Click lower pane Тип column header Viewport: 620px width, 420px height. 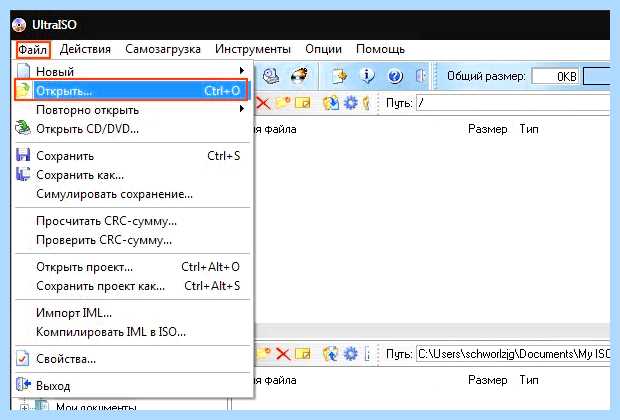(x=529, y=380)
